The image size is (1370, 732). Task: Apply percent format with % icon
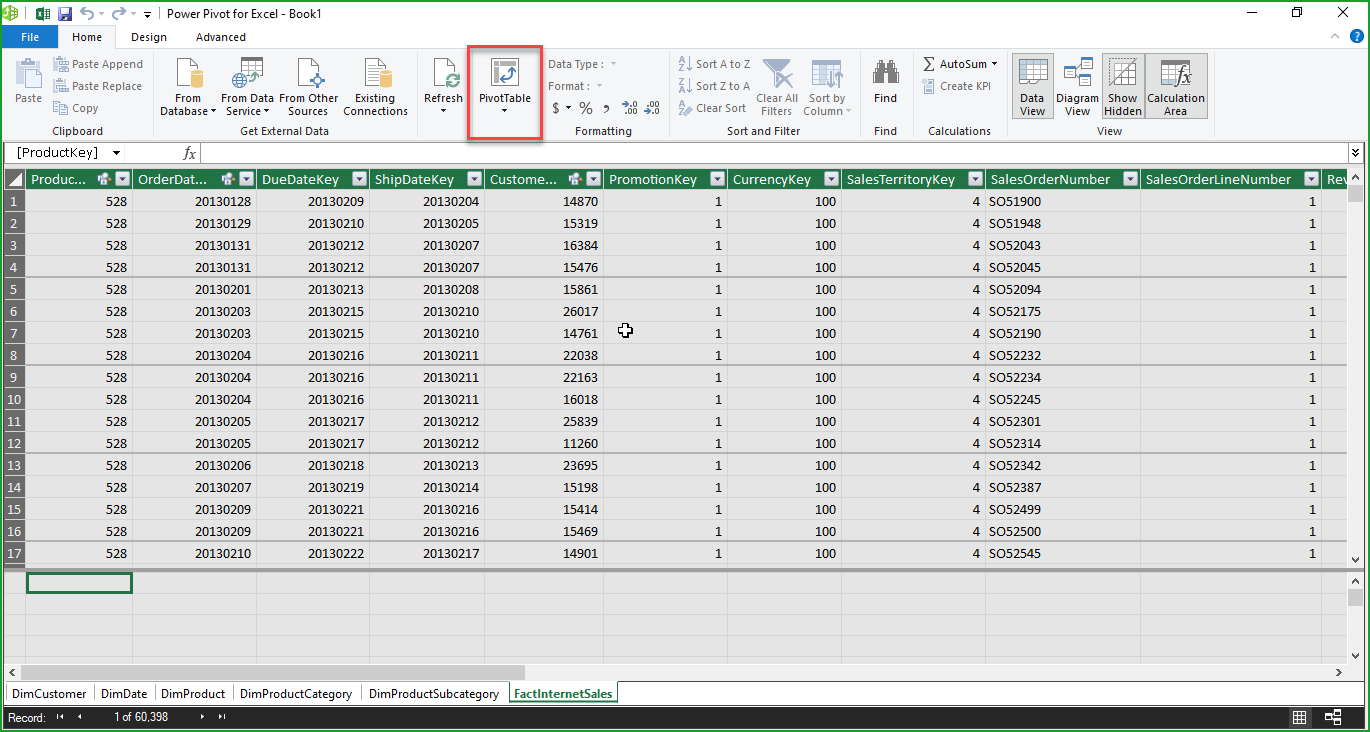point(586,108)
